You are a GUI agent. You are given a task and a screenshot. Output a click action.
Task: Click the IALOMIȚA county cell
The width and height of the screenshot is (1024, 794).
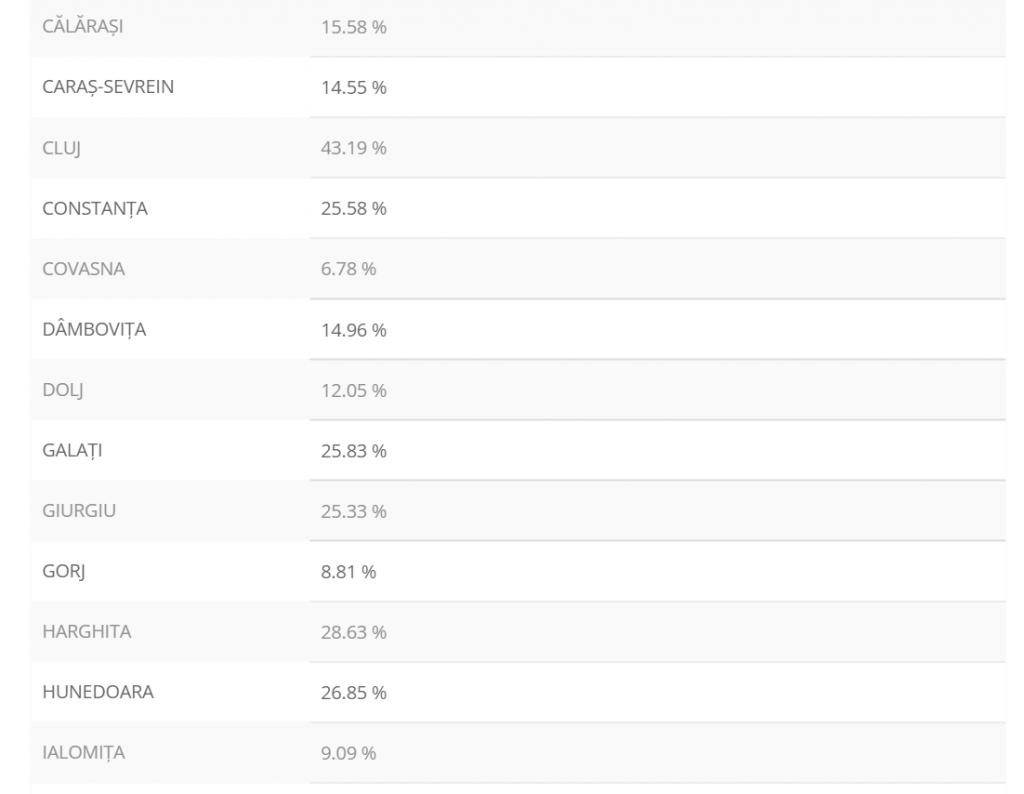coord(83,753)
